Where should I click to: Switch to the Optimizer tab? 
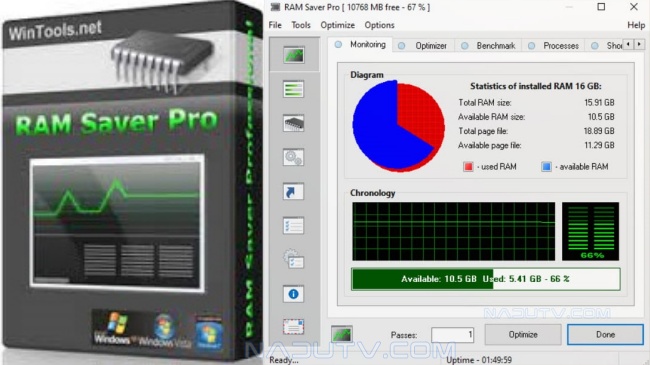pos(423,46)
